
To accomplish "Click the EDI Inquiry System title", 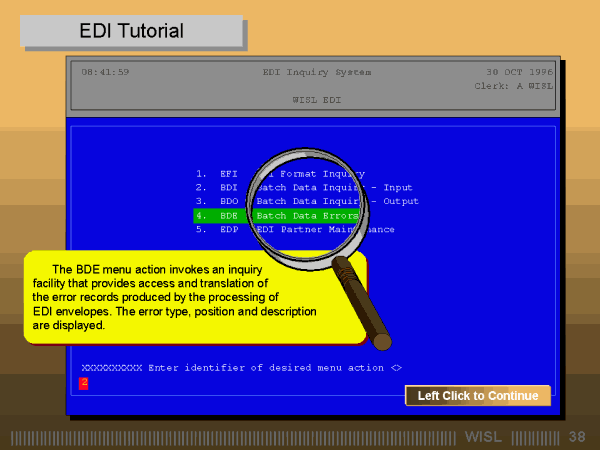I will point(316,72).
